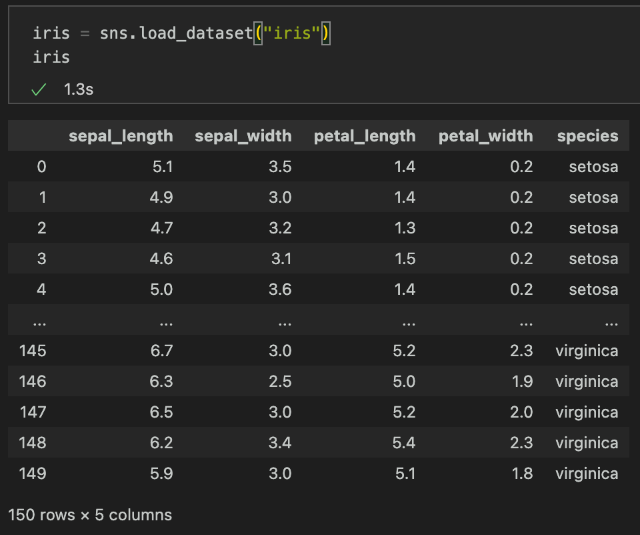Image resolution: width=640 pixels, height=535 pixels.
Task: Click the ellipsis under the species column
Action: tap(611, 324)
